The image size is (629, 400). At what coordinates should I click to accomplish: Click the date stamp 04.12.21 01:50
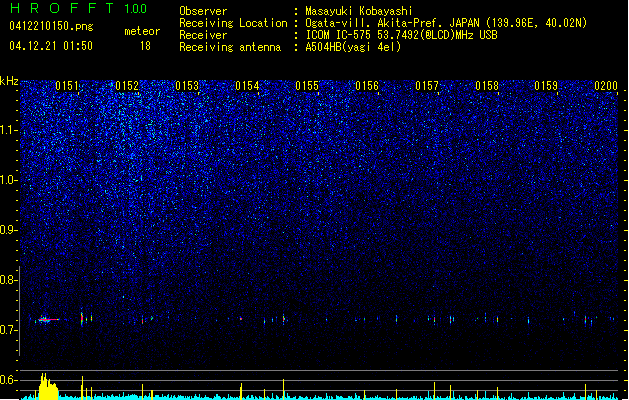pos(51,46)
